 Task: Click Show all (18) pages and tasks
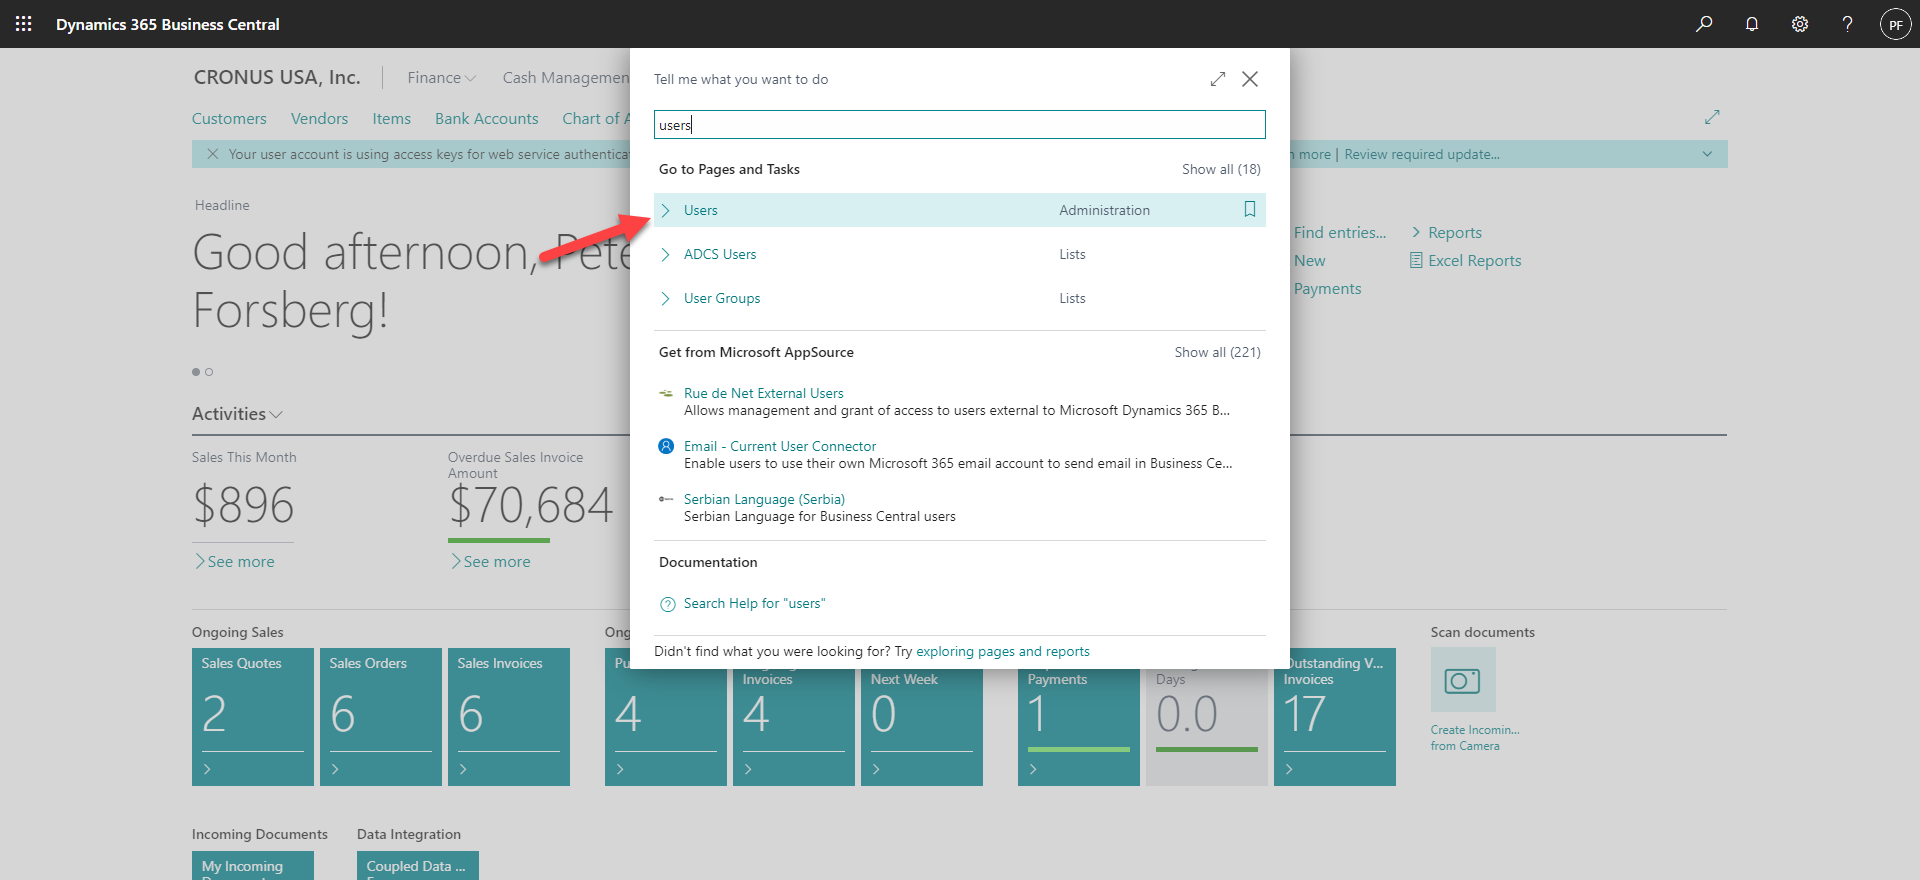[x=1220, y=169]
